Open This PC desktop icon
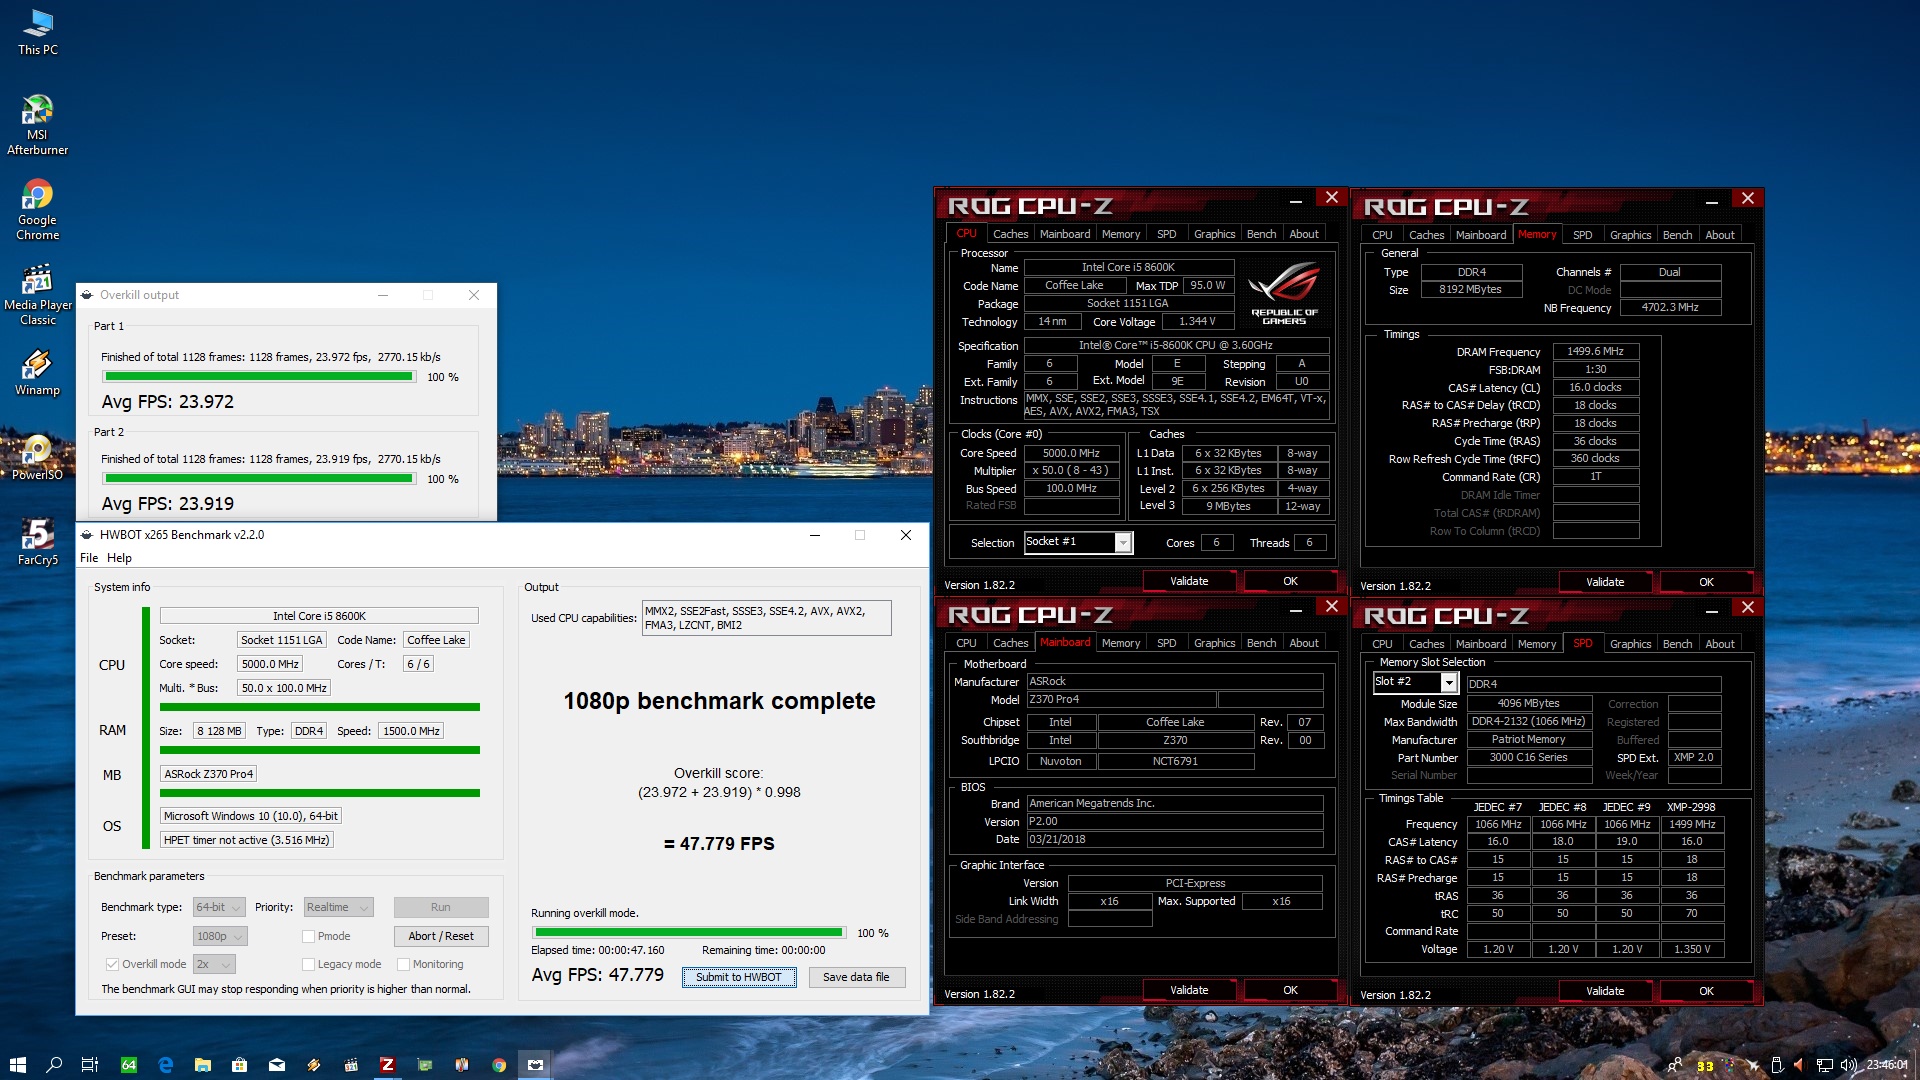 37,32
